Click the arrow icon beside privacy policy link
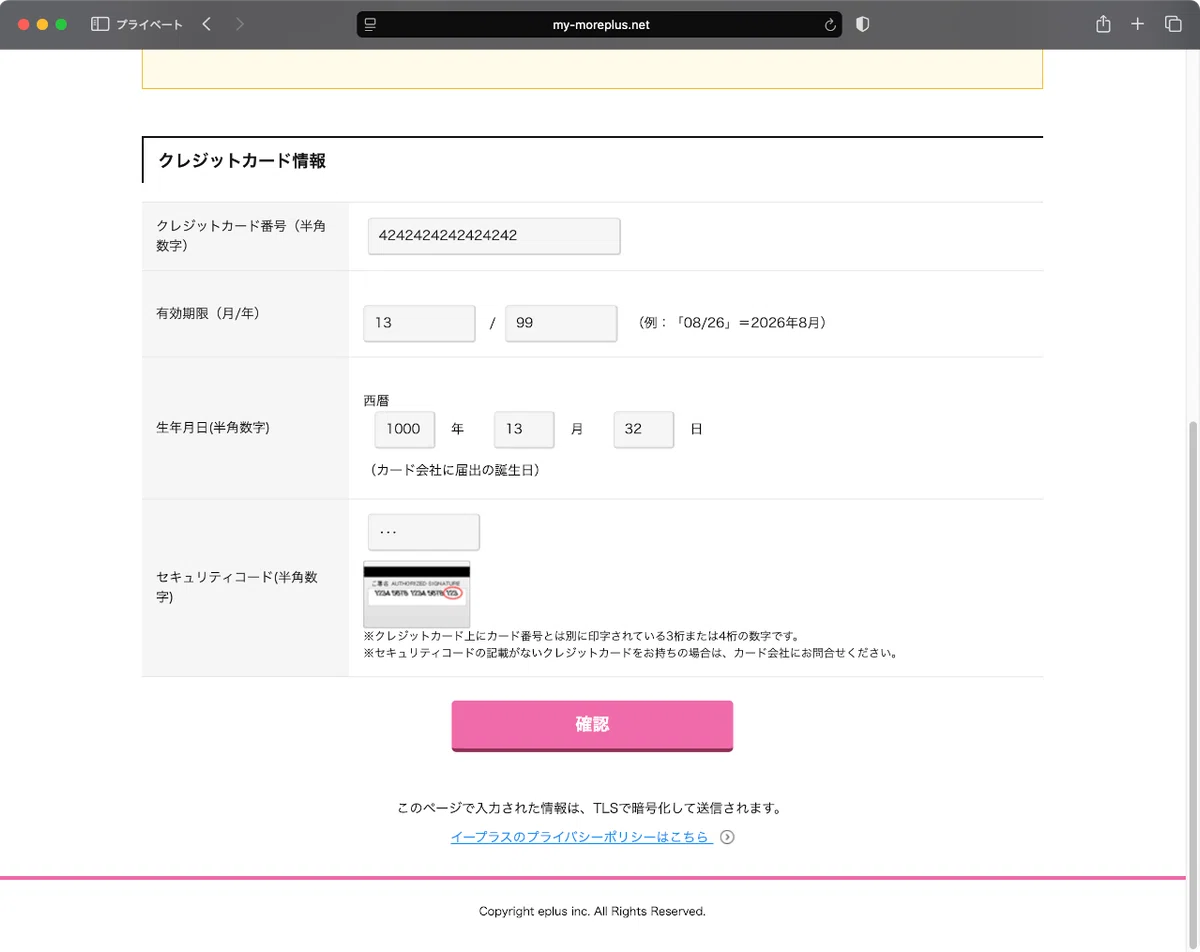Viewport: 1200px width, 952px height. pyautogui.click(x=727, y=837)
